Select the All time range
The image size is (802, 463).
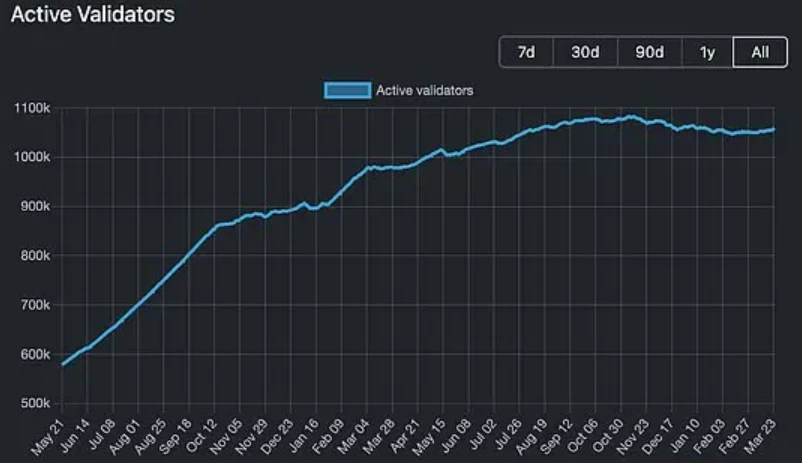click(760, 53)
